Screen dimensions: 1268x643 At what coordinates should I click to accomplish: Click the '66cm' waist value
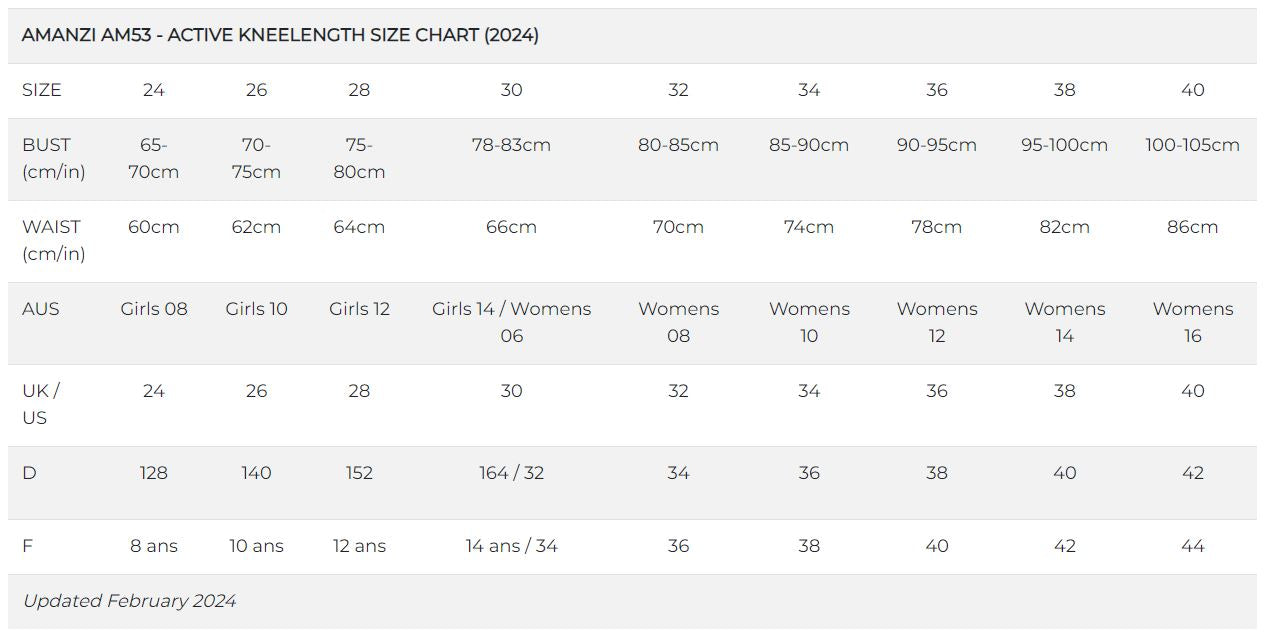(x=511, y=227)
